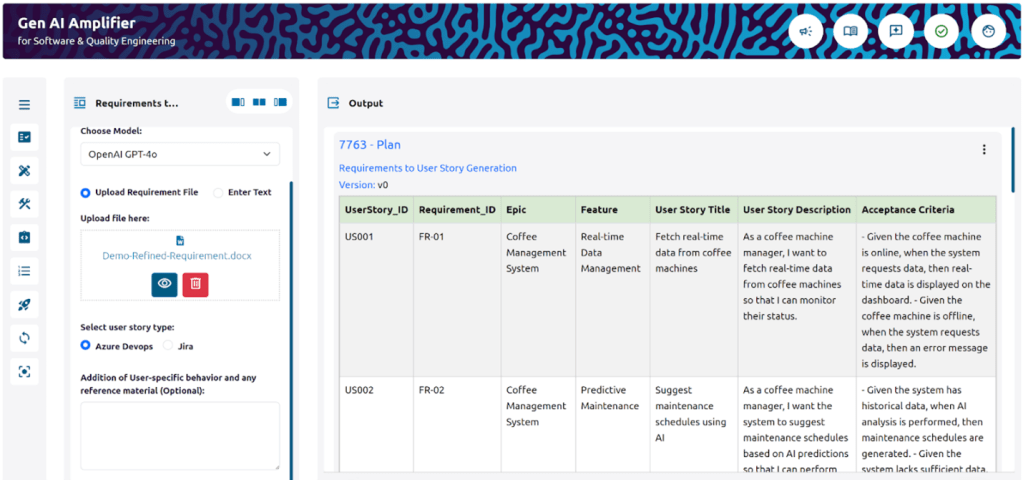Preview uploaded file with eye button

(x=164, y=284)
